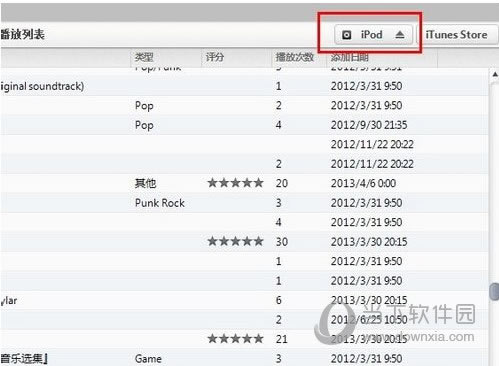
Task: Select the 其他 genre cell
Action: tap(145, 183)
